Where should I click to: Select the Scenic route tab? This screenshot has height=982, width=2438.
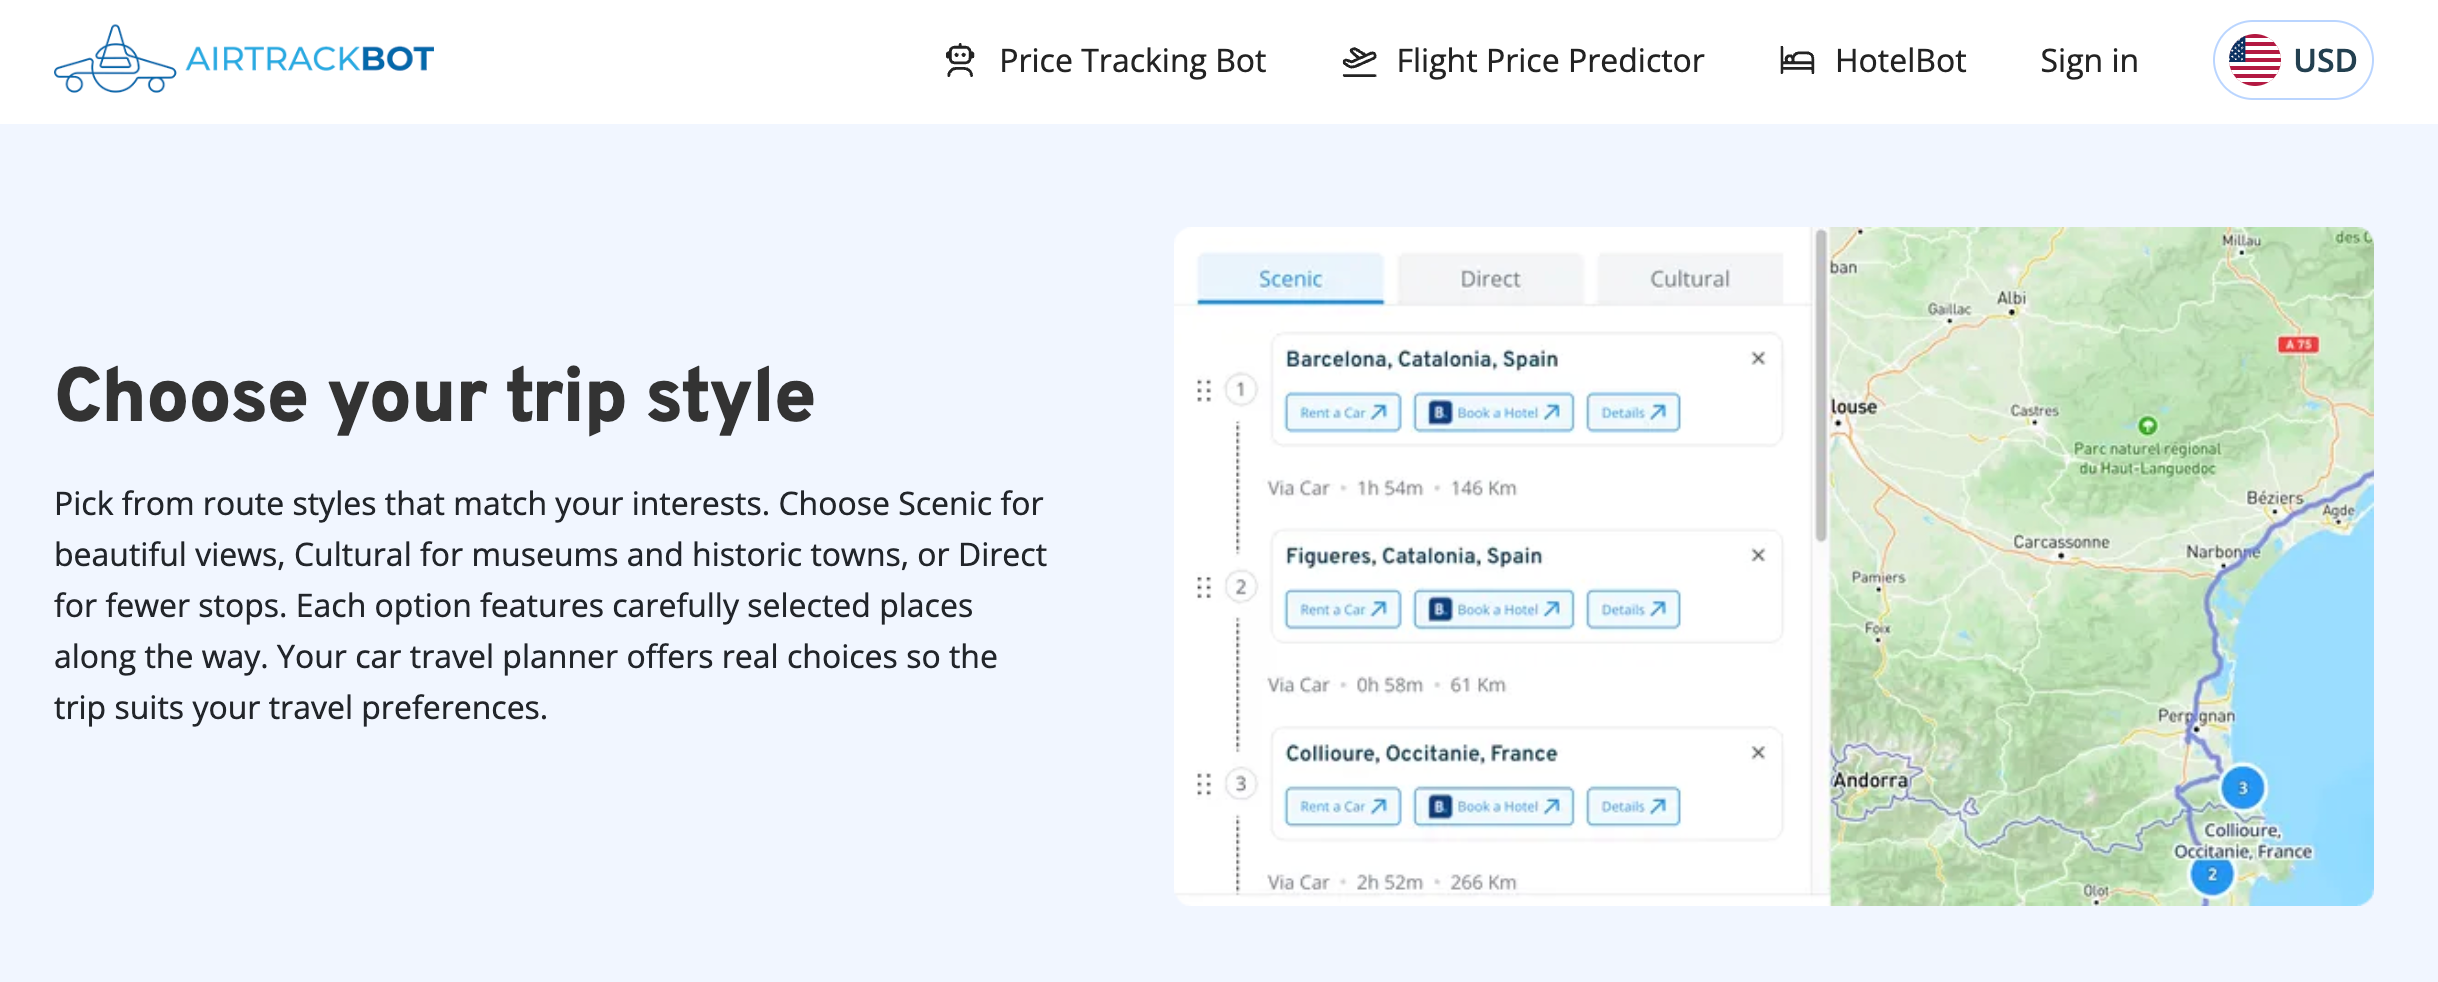click(1290, 279)
